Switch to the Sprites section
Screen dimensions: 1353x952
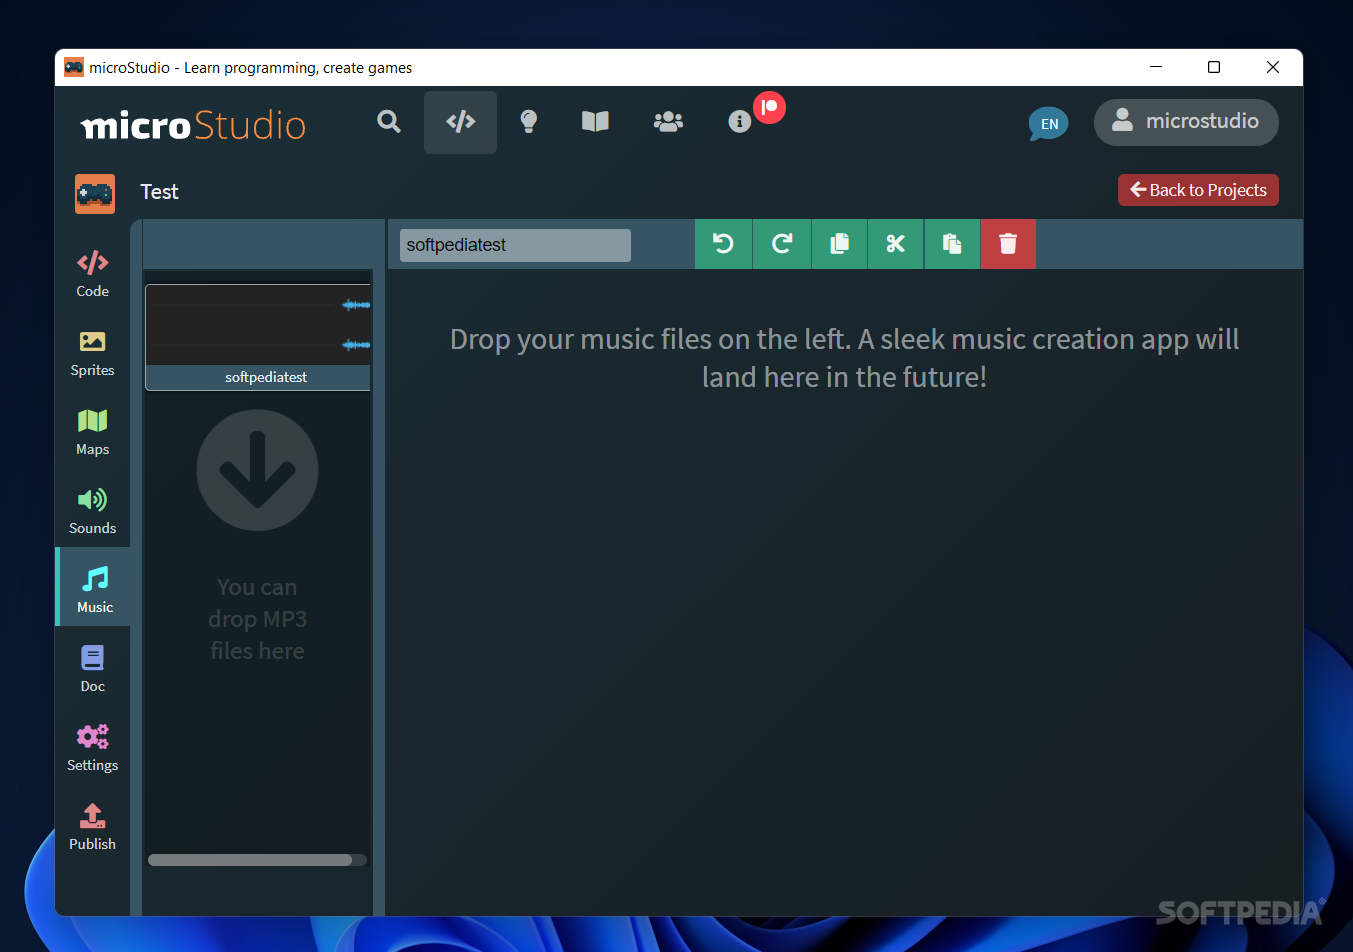93,352
